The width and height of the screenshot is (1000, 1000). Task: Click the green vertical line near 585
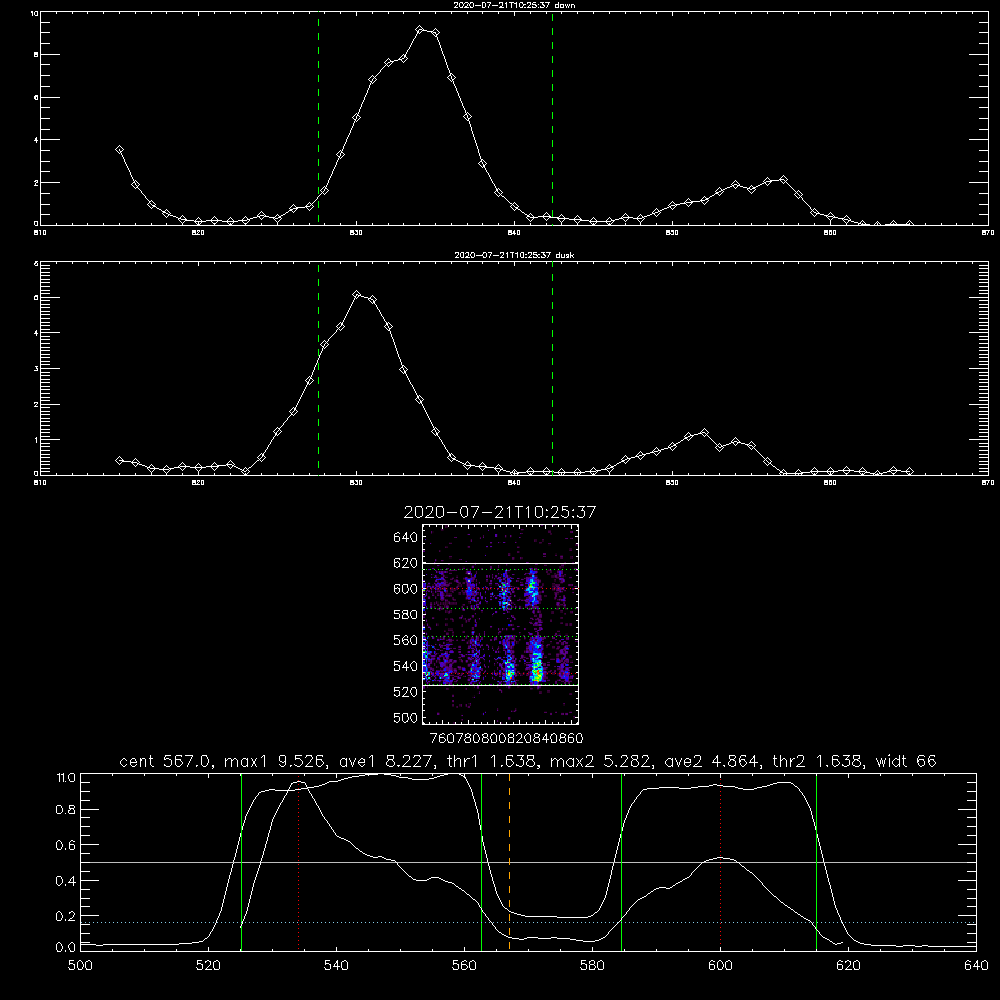click(621, 861)
